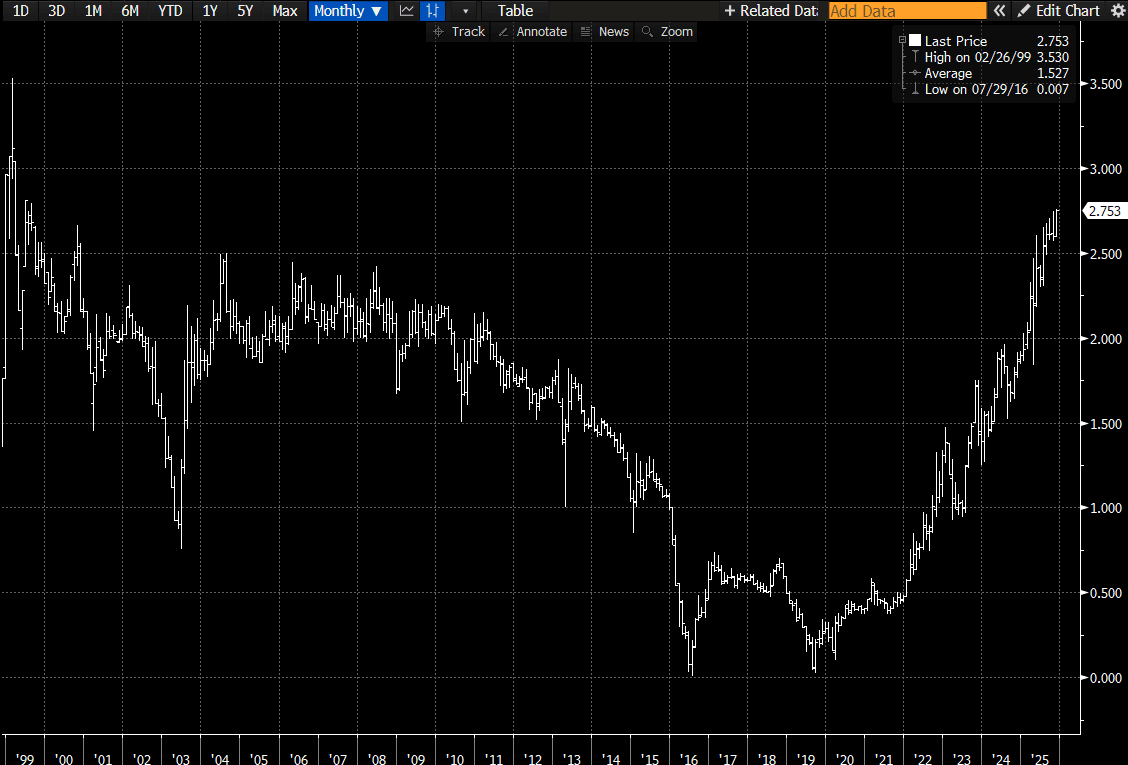Click the Last Price white color swatch
Image resolution: width=1128 pixels, height=765 pixels.
click(915, 41)
